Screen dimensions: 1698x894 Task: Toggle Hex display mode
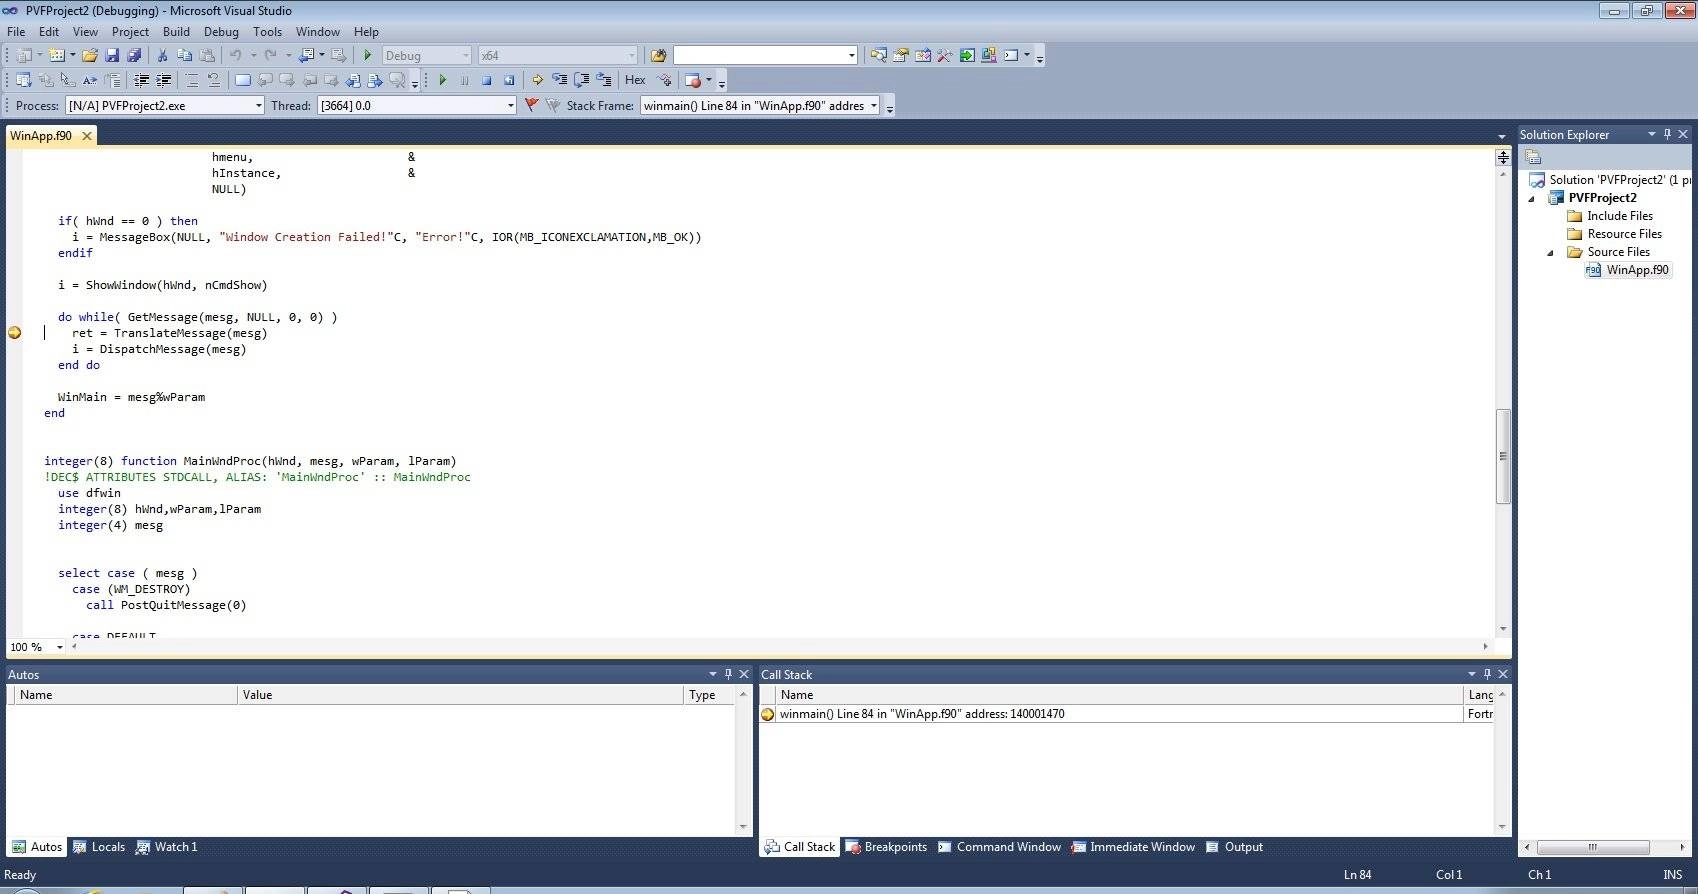click(x=635, y=80)
